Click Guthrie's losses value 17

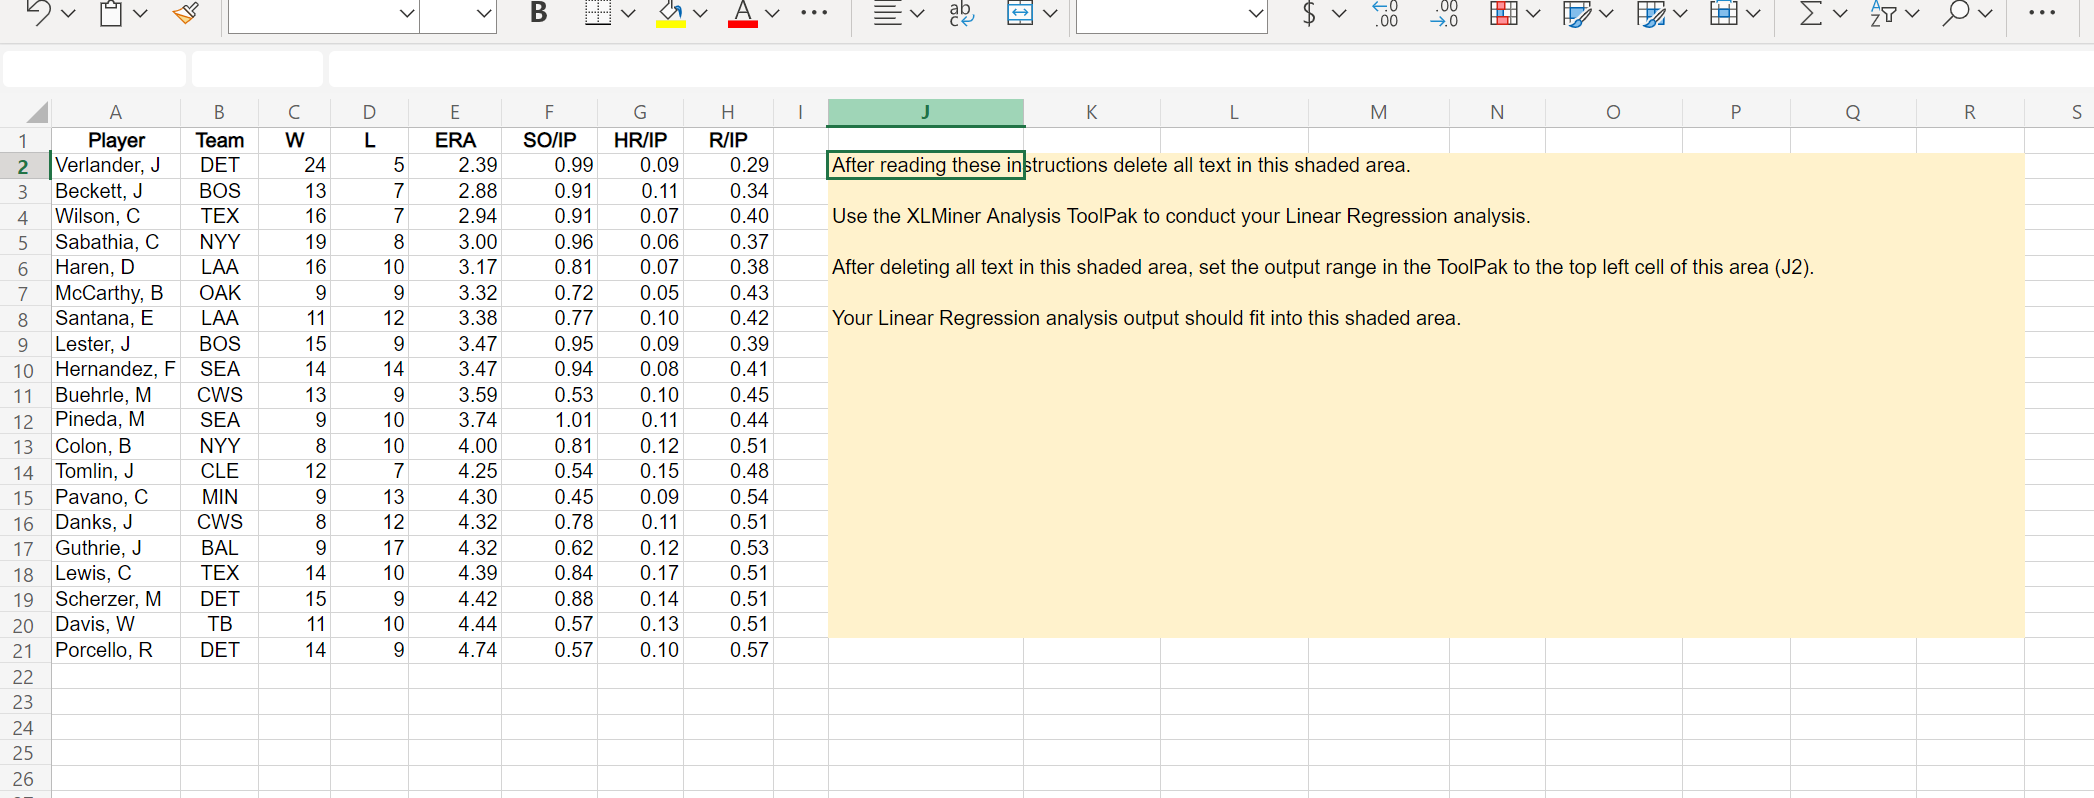coord(369,548)
